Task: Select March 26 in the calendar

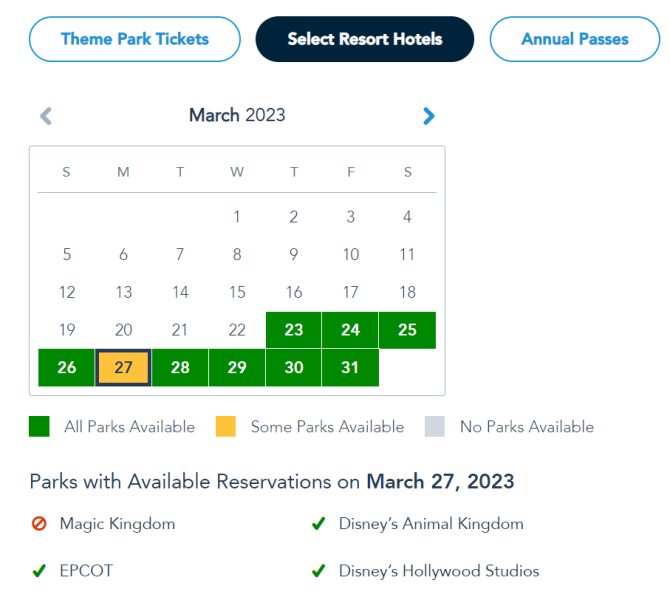Action: click(67, 367)
